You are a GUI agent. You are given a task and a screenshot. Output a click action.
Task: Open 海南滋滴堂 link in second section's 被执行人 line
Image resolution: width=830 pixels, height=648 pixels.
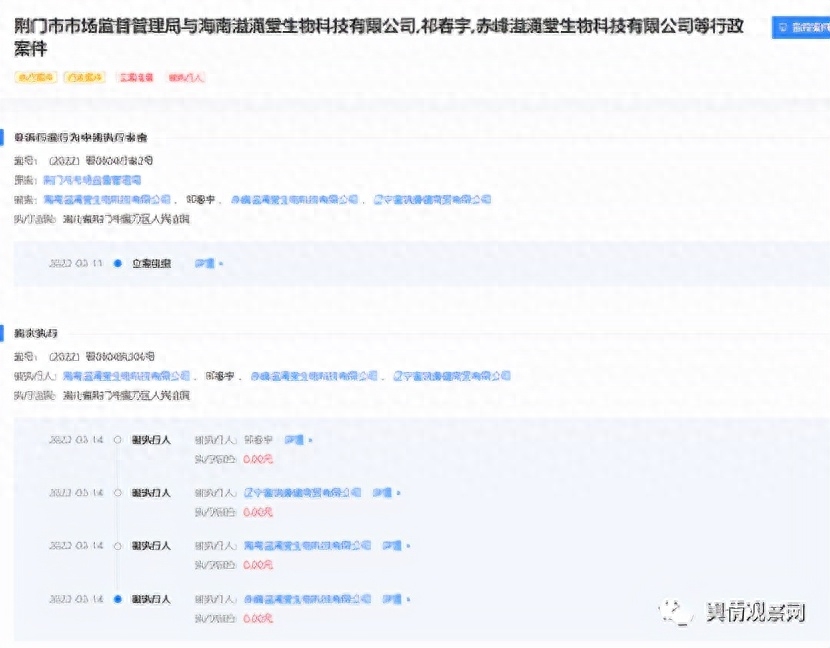(x=126, y=377)
